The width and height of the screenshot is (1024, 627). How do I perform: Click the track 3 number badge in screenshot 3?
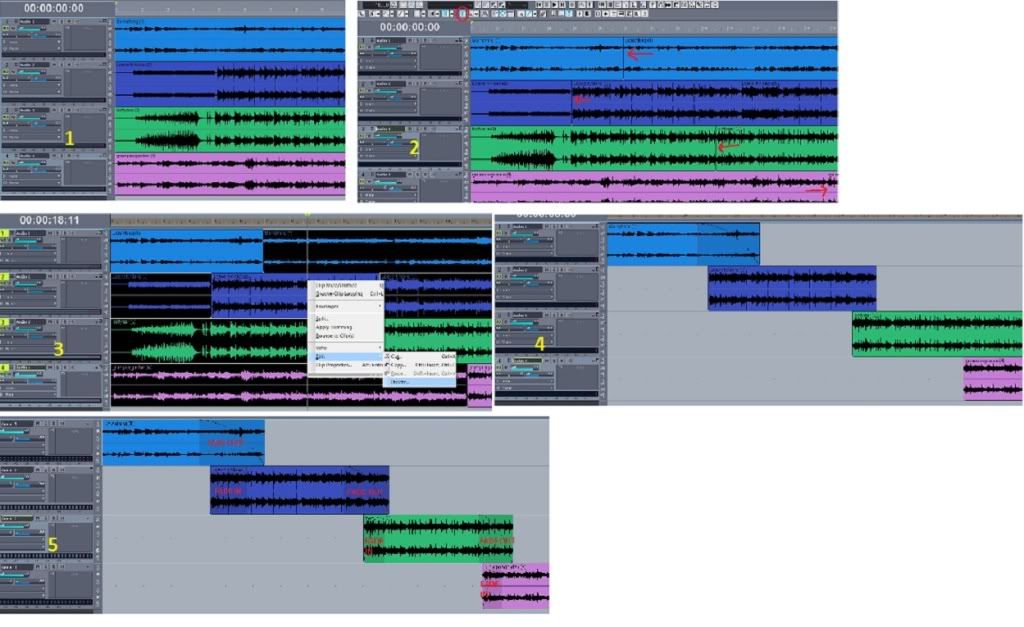[5, 323]
